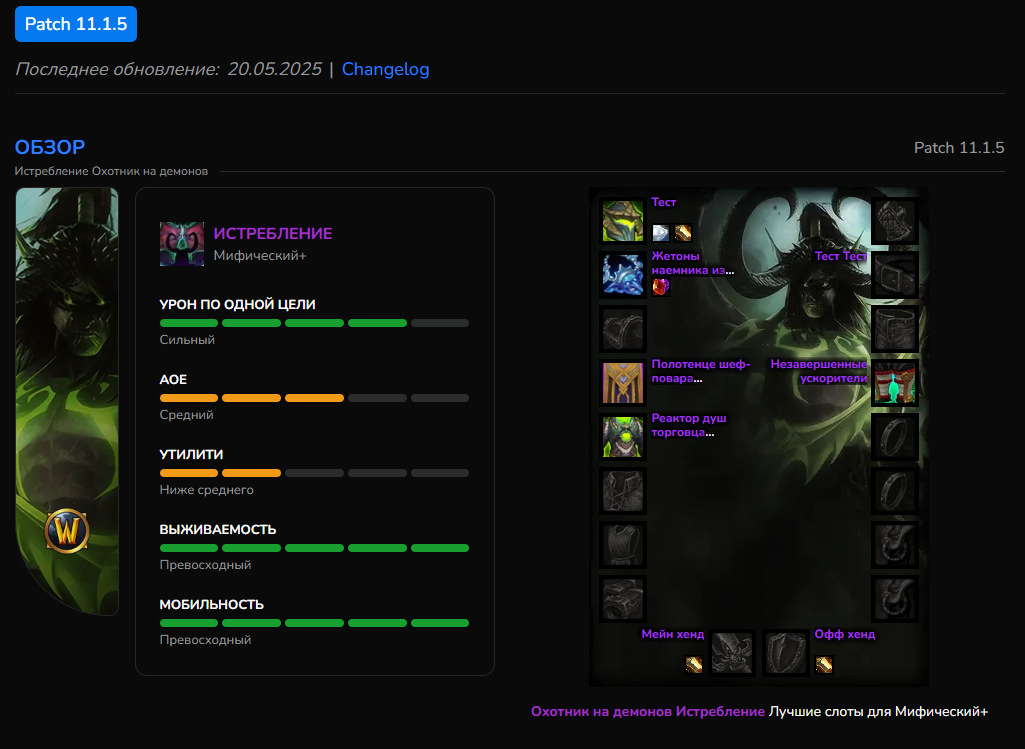Click the second empty ring slot
Viewport: 1025px width, 749px height.
[895, 491]
